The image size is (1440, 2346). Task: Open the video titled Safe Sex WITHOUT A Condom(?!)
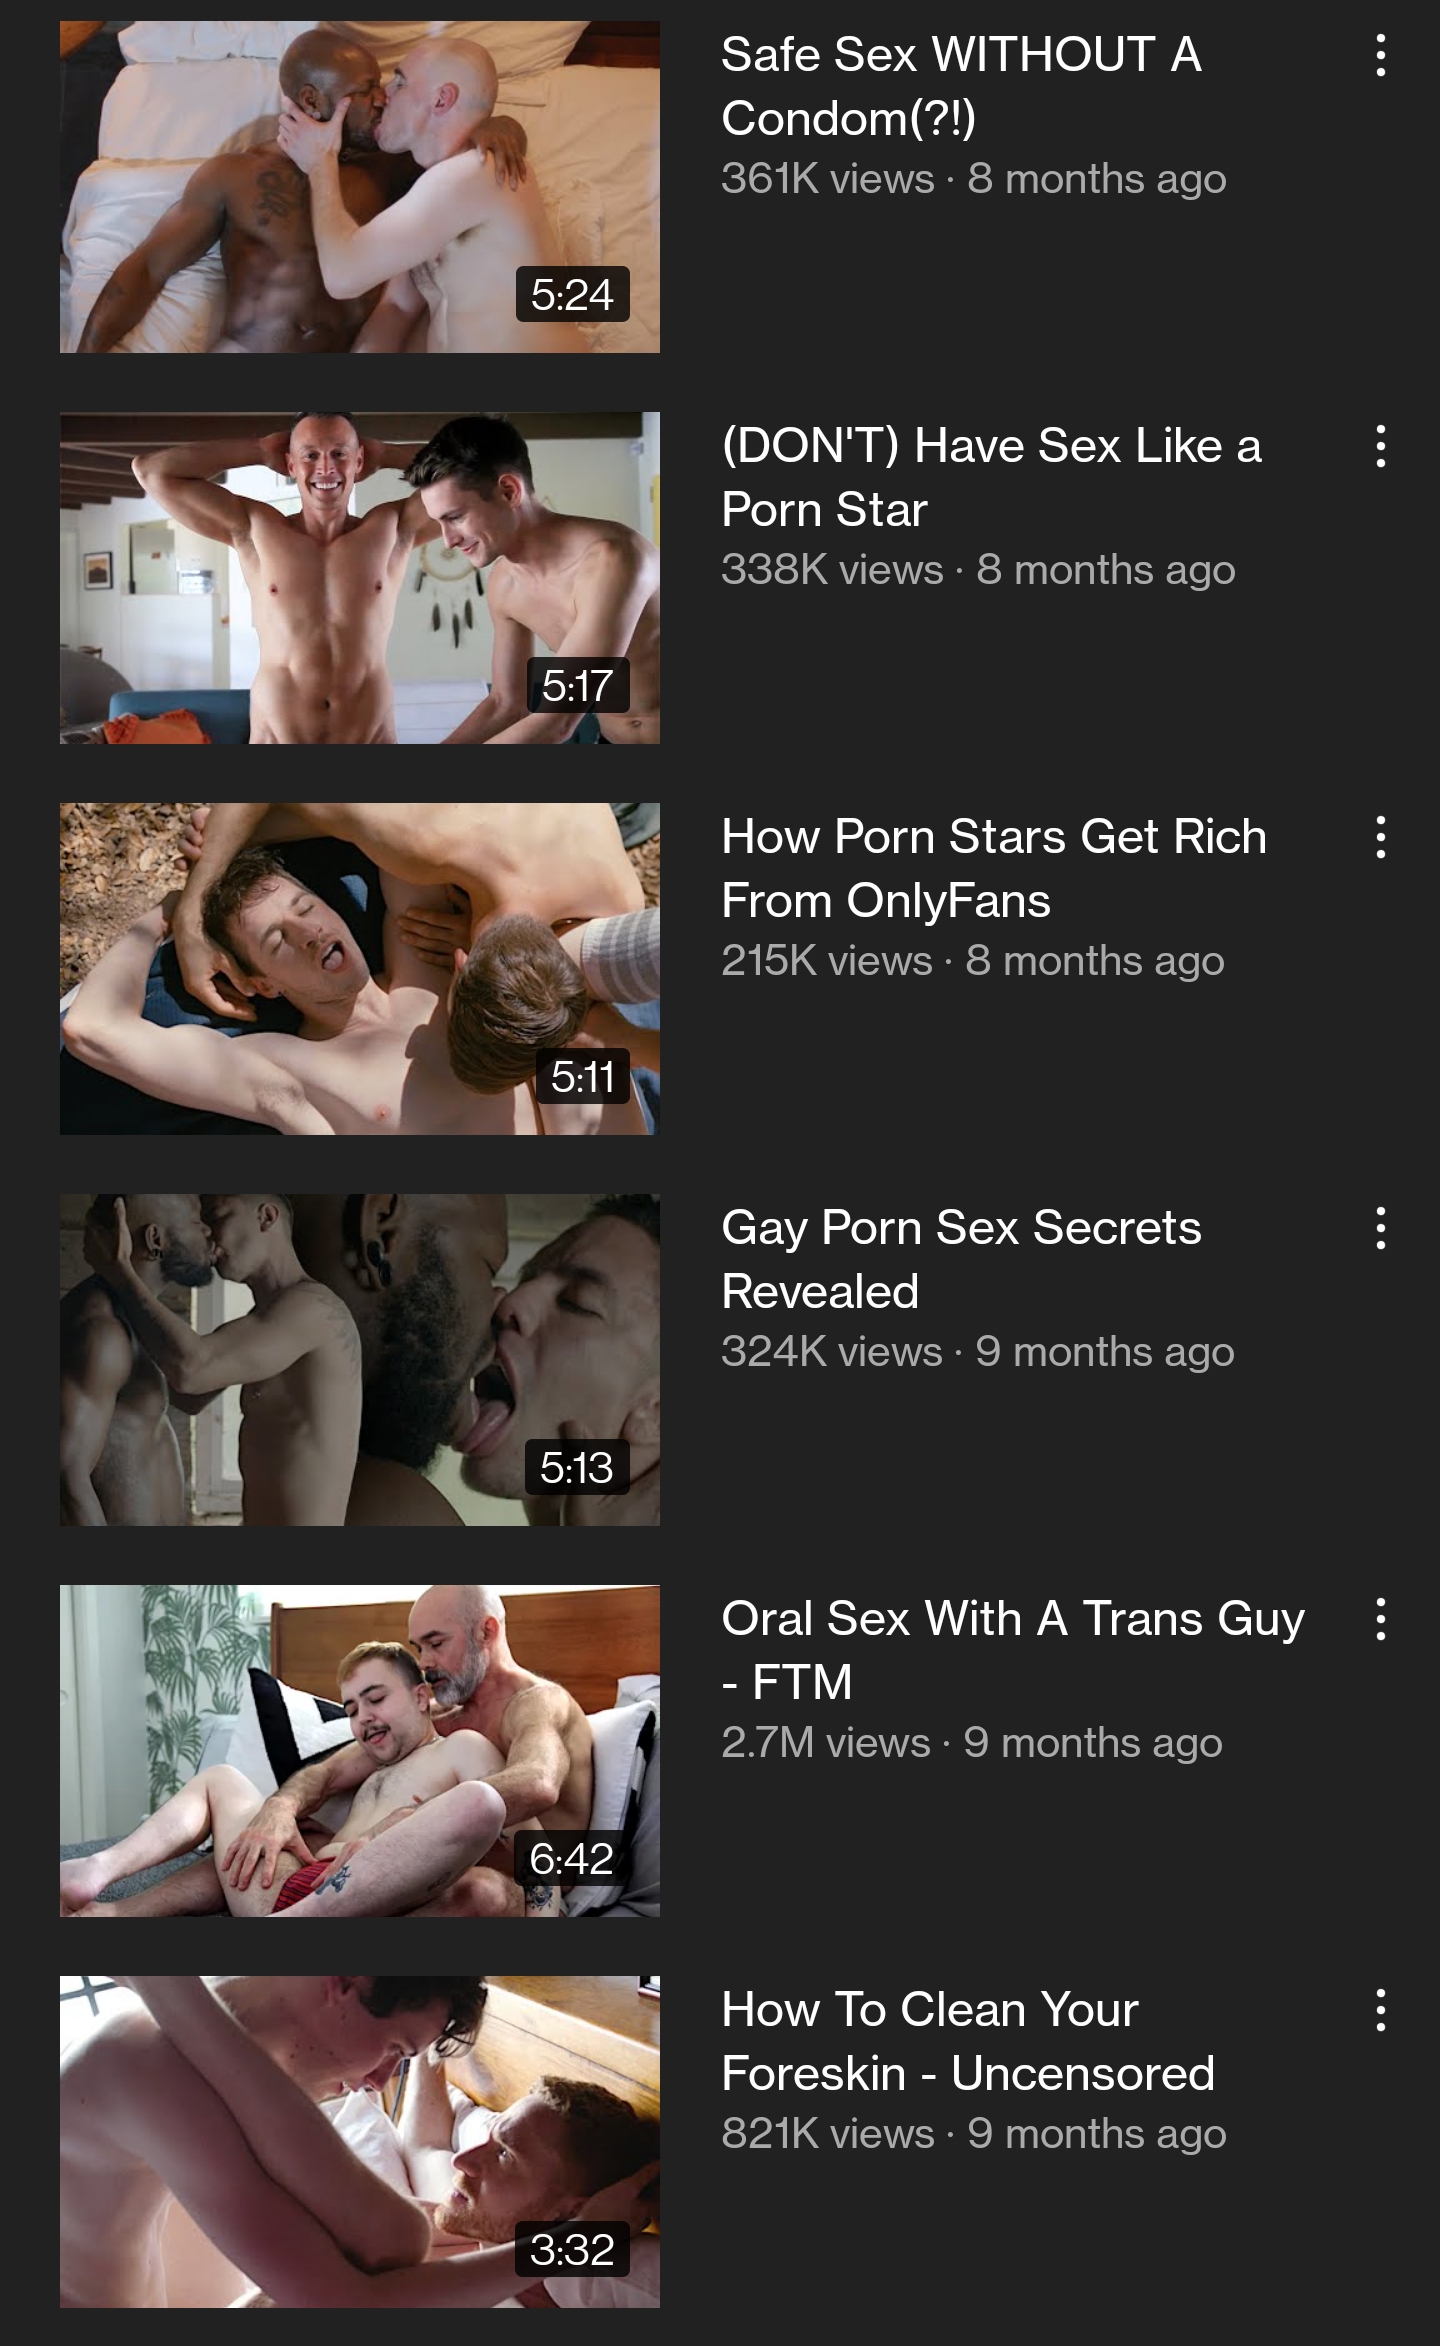click(961, 86)
